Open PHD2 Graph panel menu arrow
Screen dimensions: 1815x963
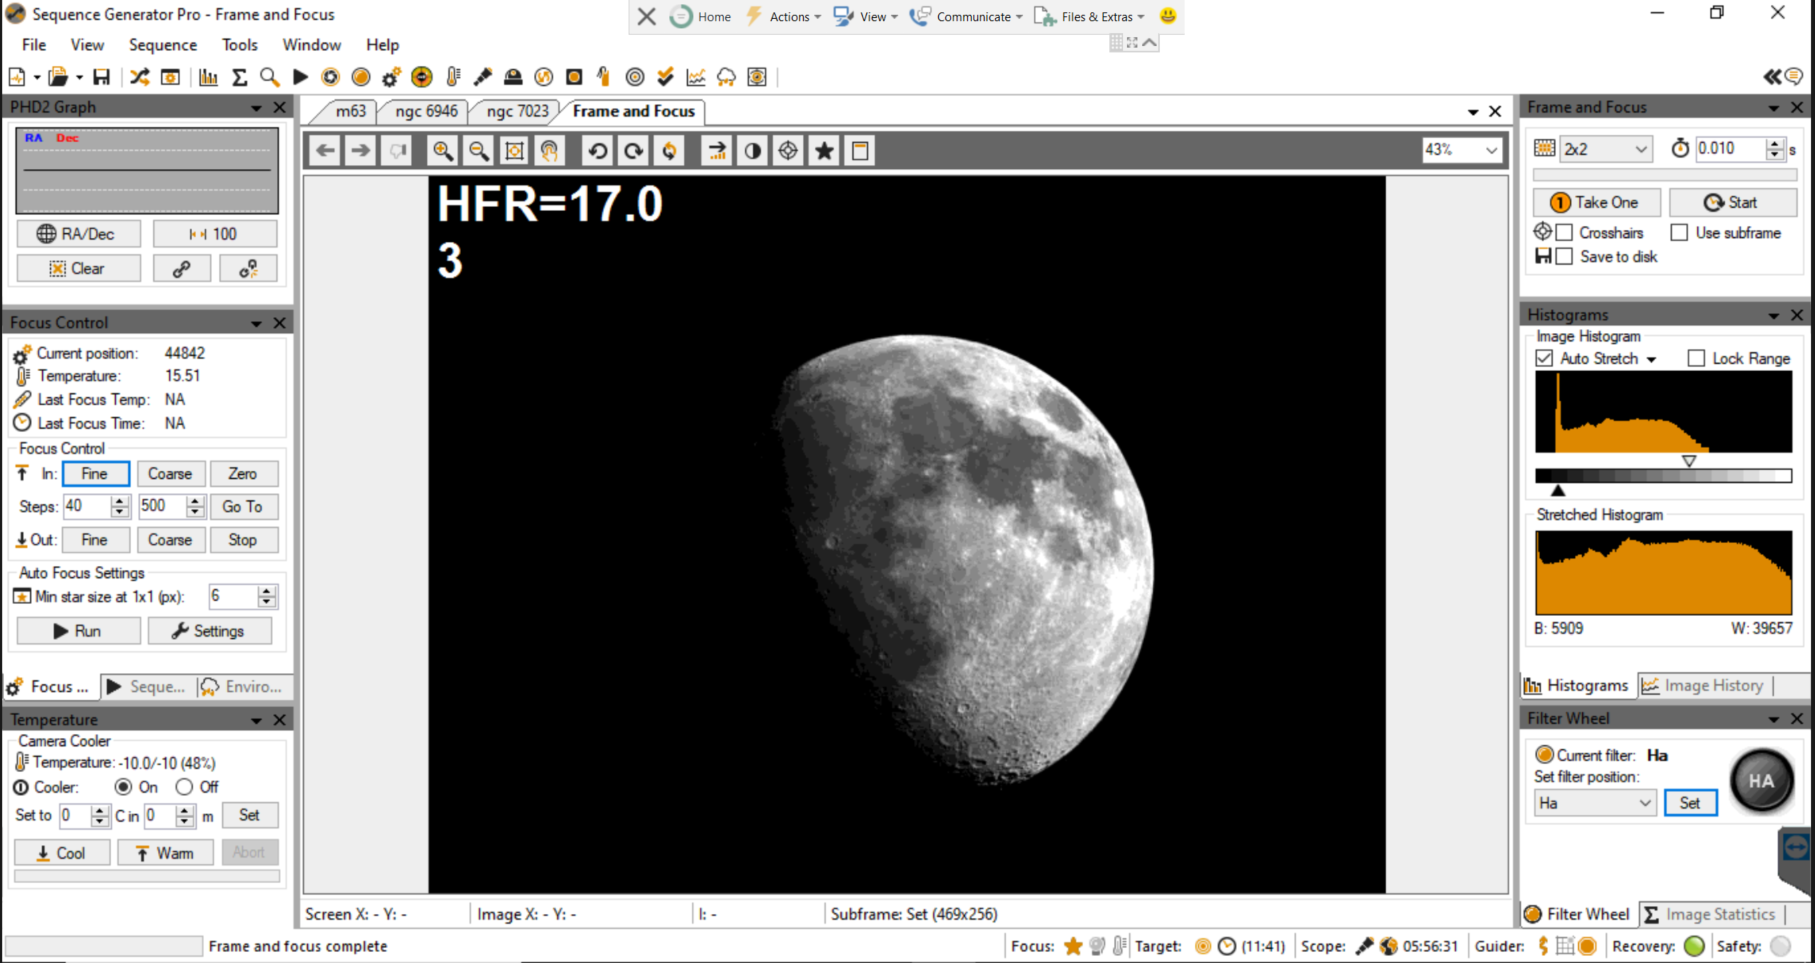pyautogui.click(x=256, y=107)
